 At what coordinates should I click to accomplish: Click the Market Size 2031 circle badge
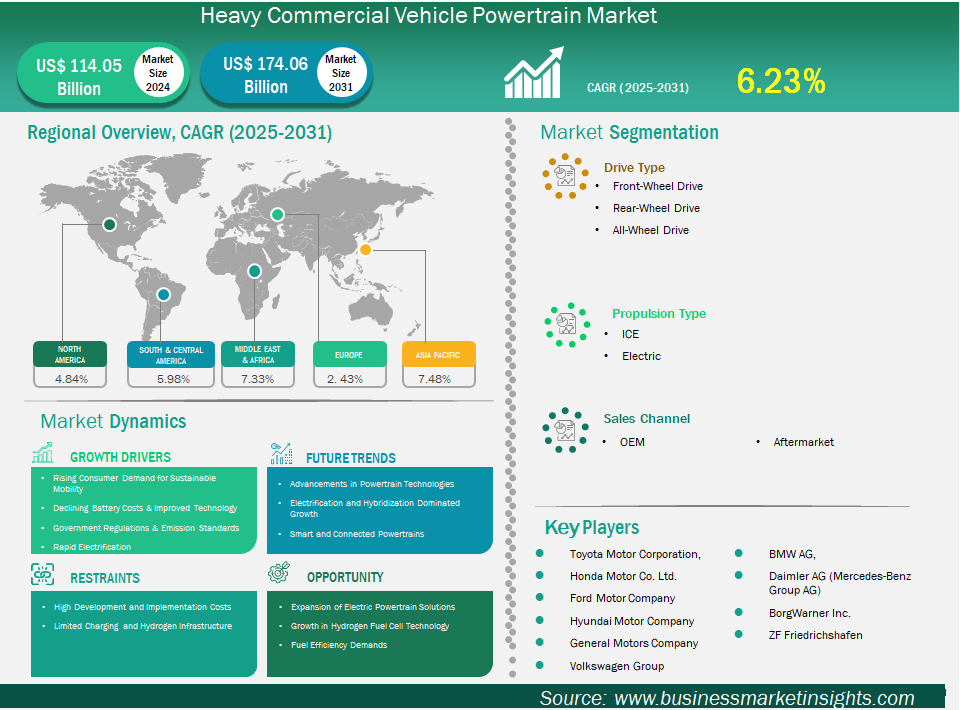point(341,73)
